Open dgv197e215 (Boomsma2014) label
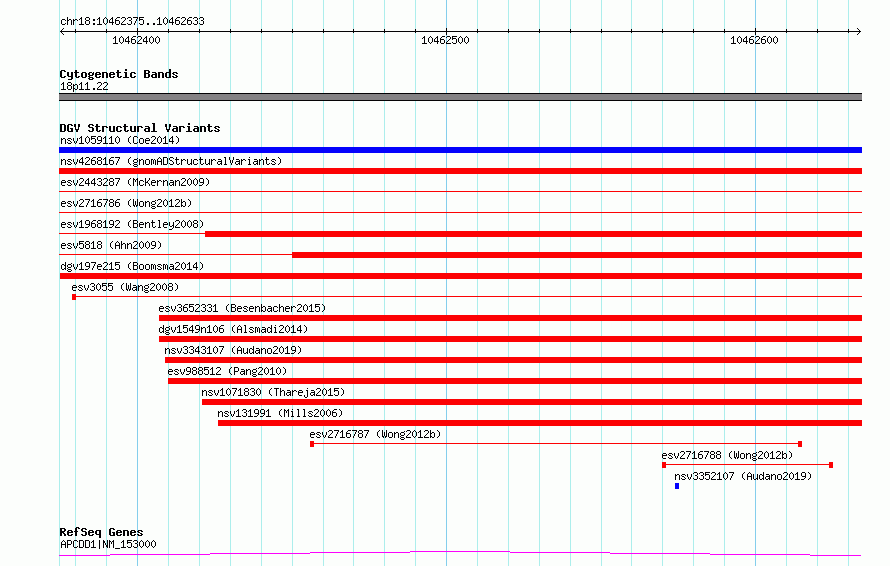The image size is (890, 566). click(x=132, y=266)
